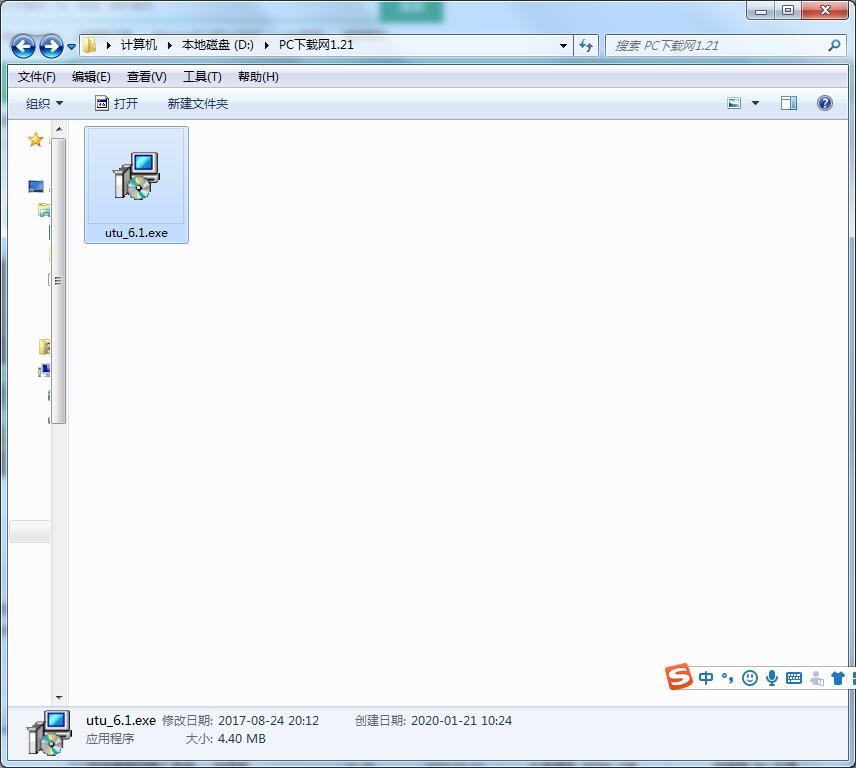Activate Sogou voice input microphone
The height and width of the screenshot is (768, 856).
(x=772, y=678)
